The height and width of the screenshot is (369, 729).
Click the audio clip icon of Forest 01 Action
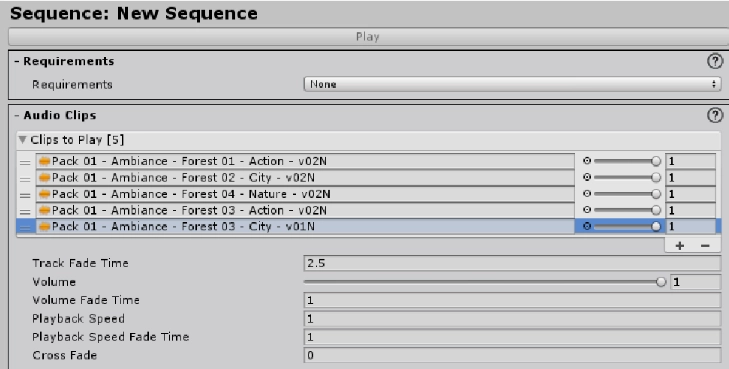coord(45,161)
